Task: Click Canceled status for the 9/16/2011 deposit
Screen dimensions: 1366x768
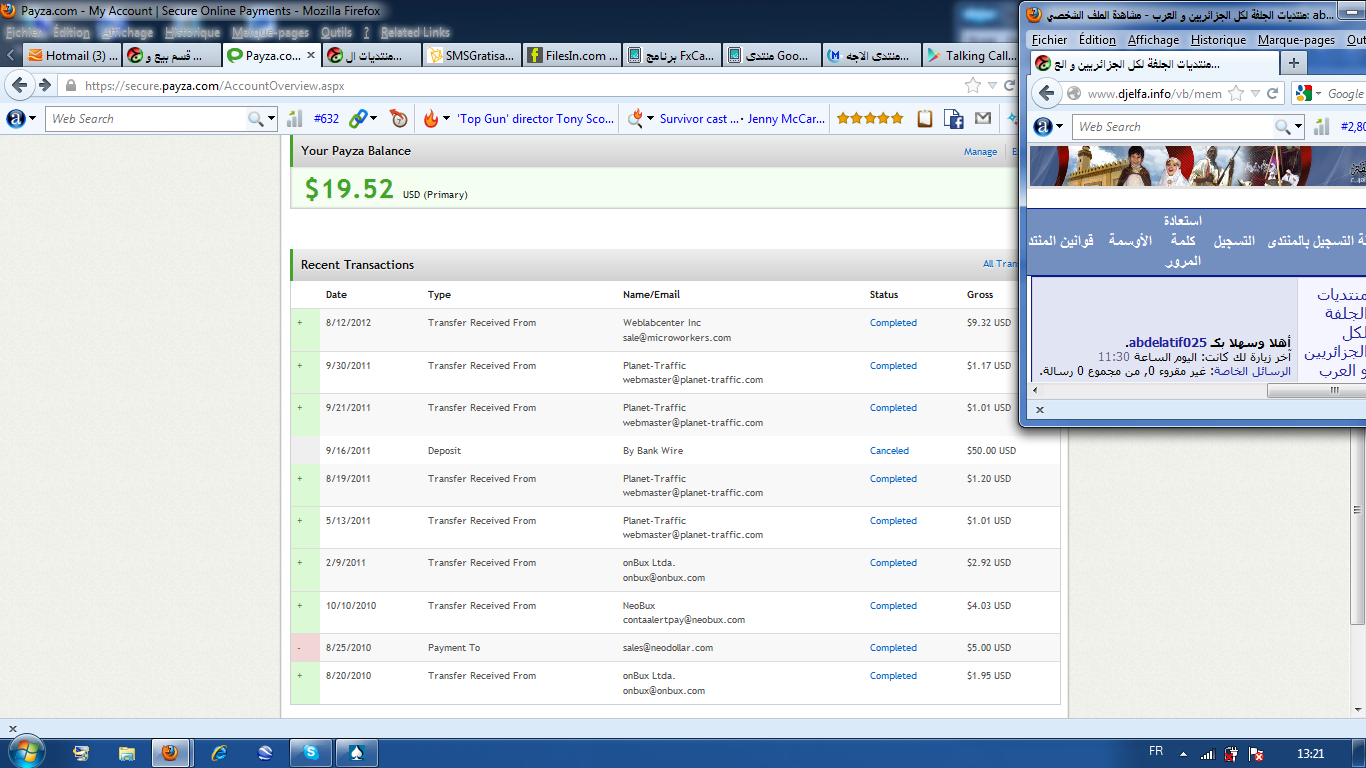Action: pyautogui.click(x=889, y=451)
